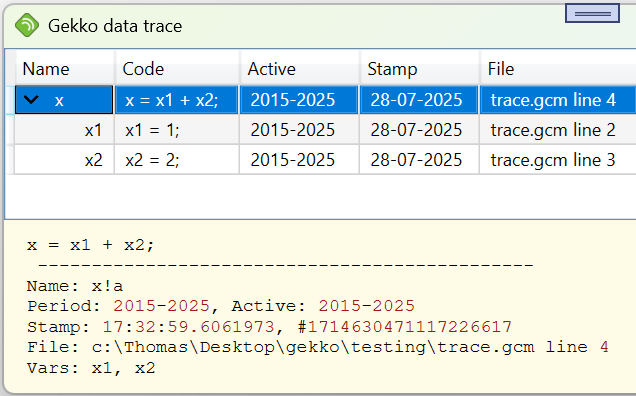Click the 'trace.gcm line 2' file cell
This screenshot has width=636, height=396.
pos(558,130)
